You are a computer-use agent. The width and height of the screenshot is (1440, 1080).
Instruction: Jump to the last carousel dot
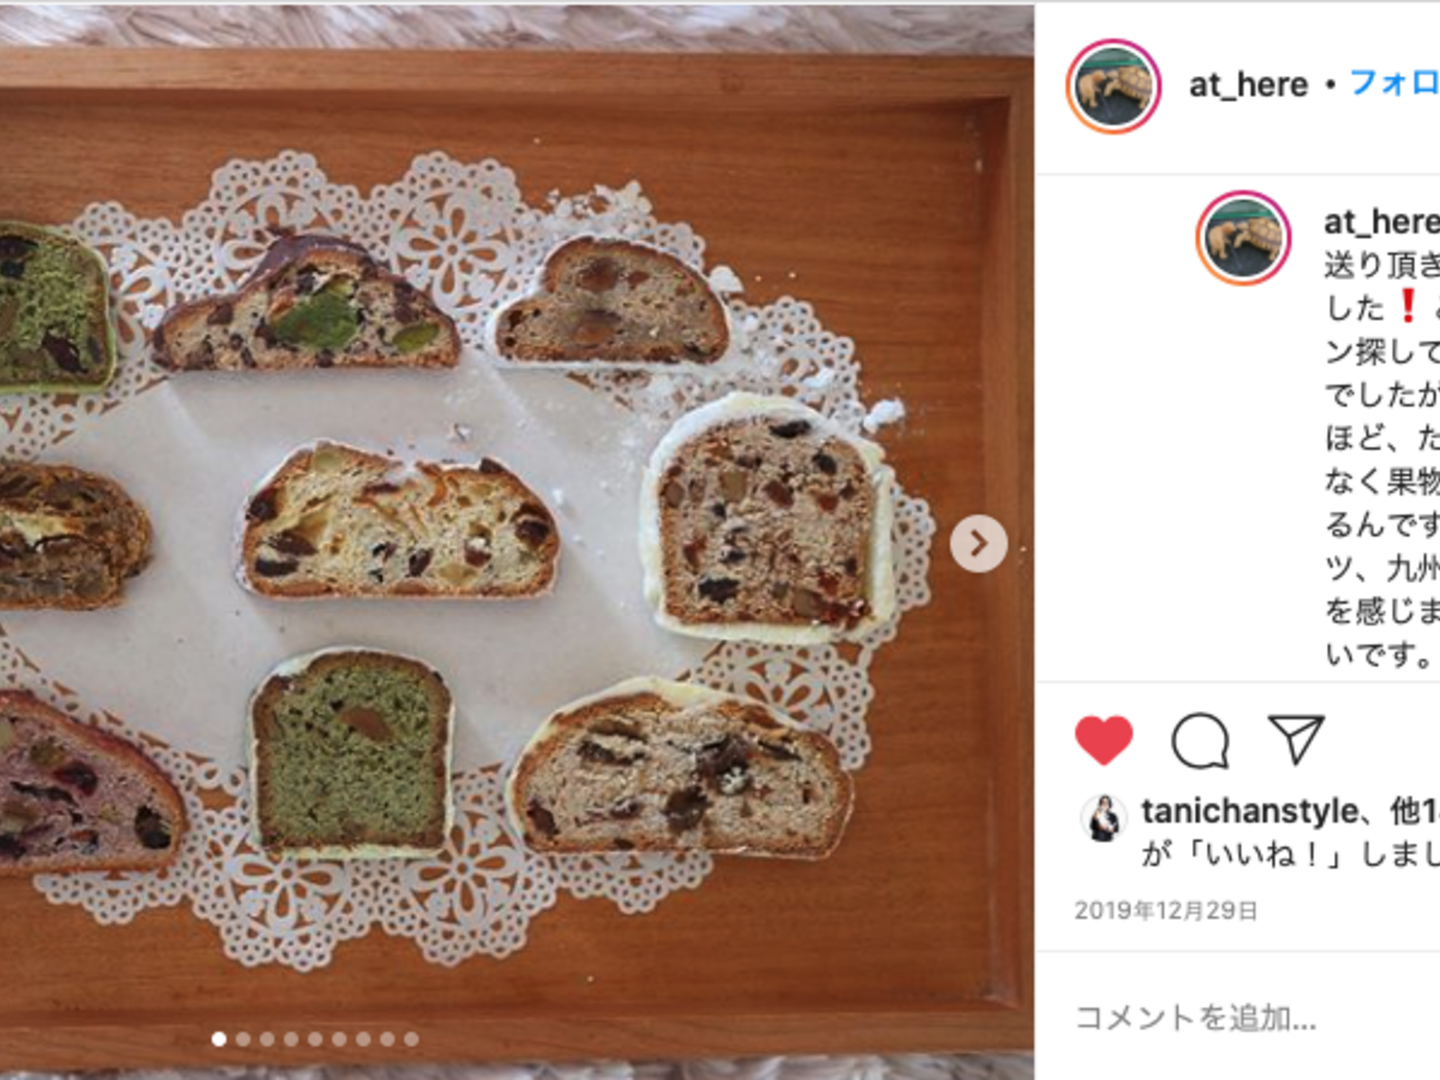point(411,1039)
